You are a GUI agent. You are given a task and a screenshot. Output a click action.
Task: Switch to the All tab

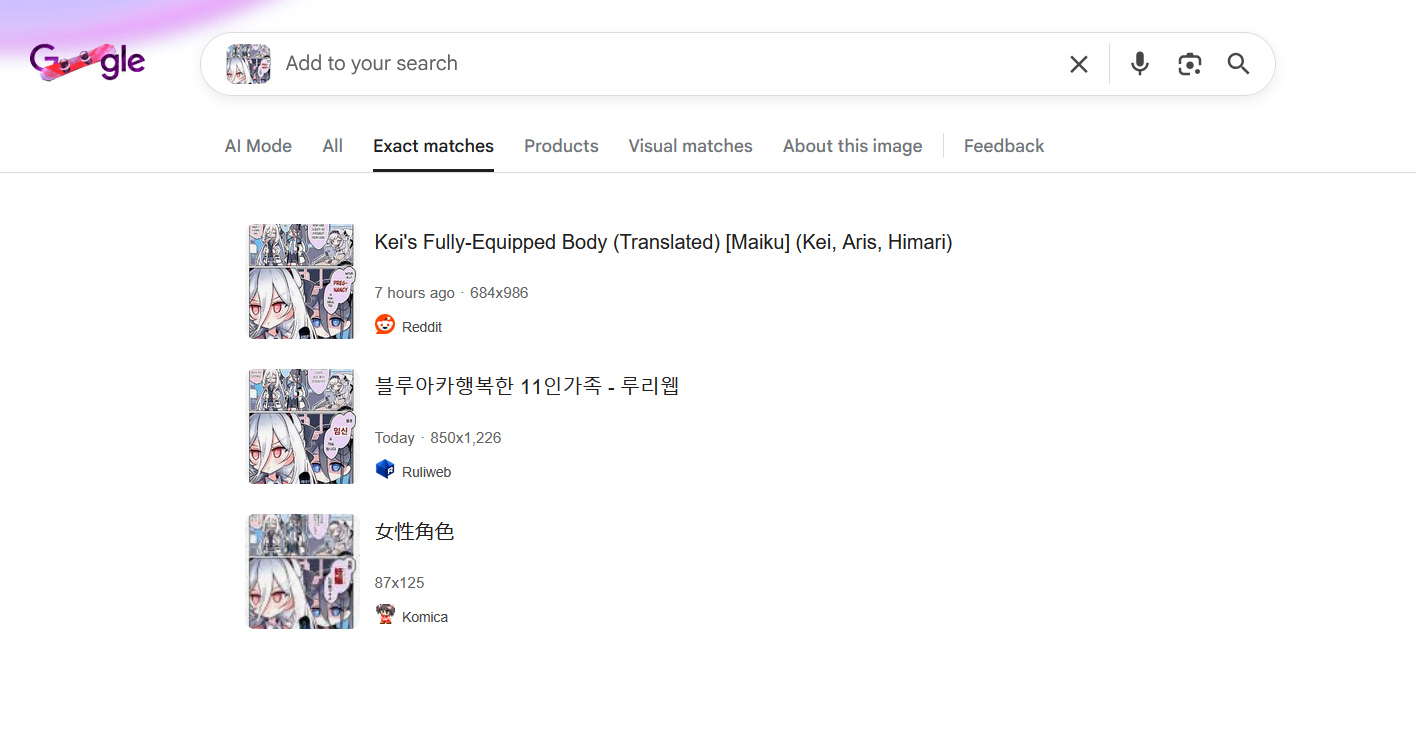point(333,146)
